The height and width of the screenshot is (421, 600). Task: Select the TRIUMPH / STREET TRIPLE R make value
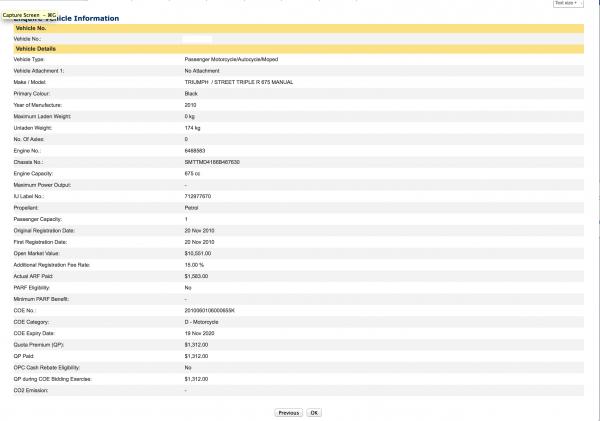click(x=239, y=82)
